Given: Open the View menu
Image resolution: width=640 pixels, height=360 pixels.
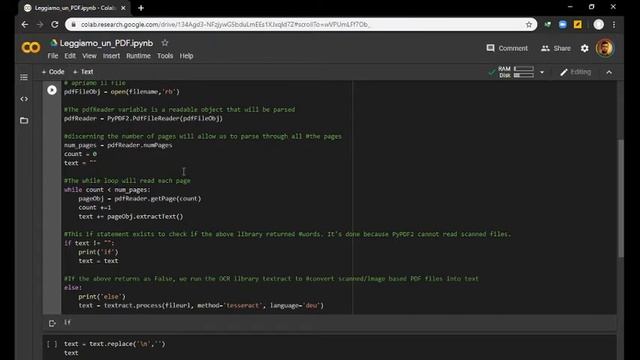Looking at the screenshot, I should click(89, 56).
